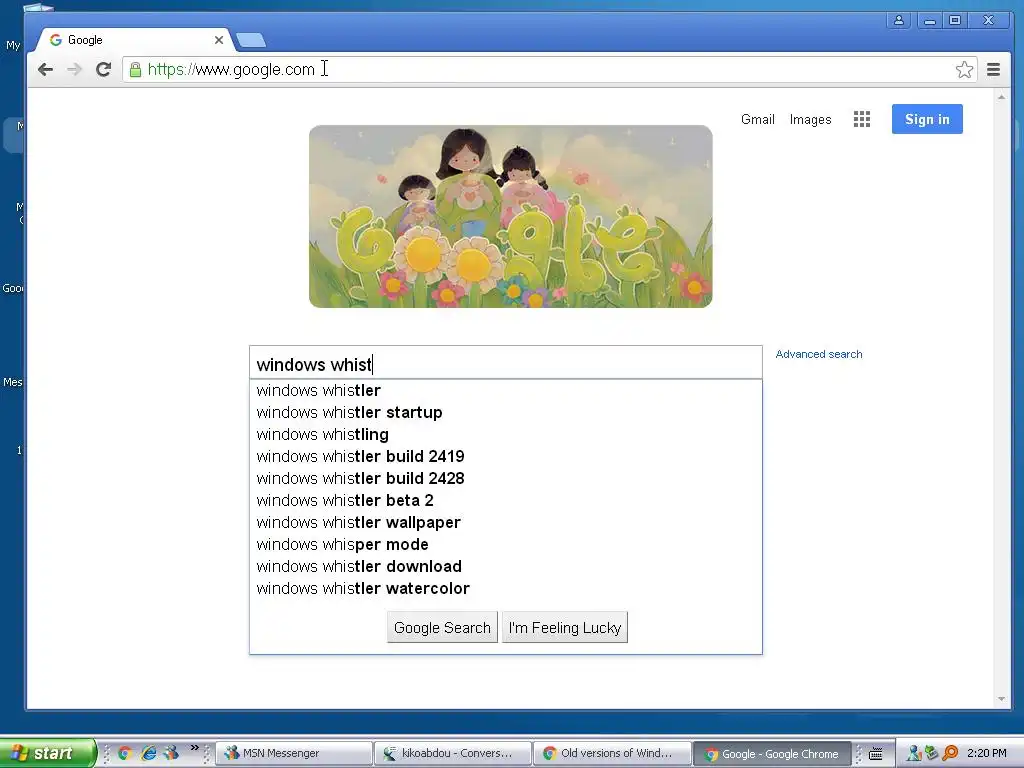
Task: Launch Internet Explorer from Quick Launch
Action: (149, 753)
